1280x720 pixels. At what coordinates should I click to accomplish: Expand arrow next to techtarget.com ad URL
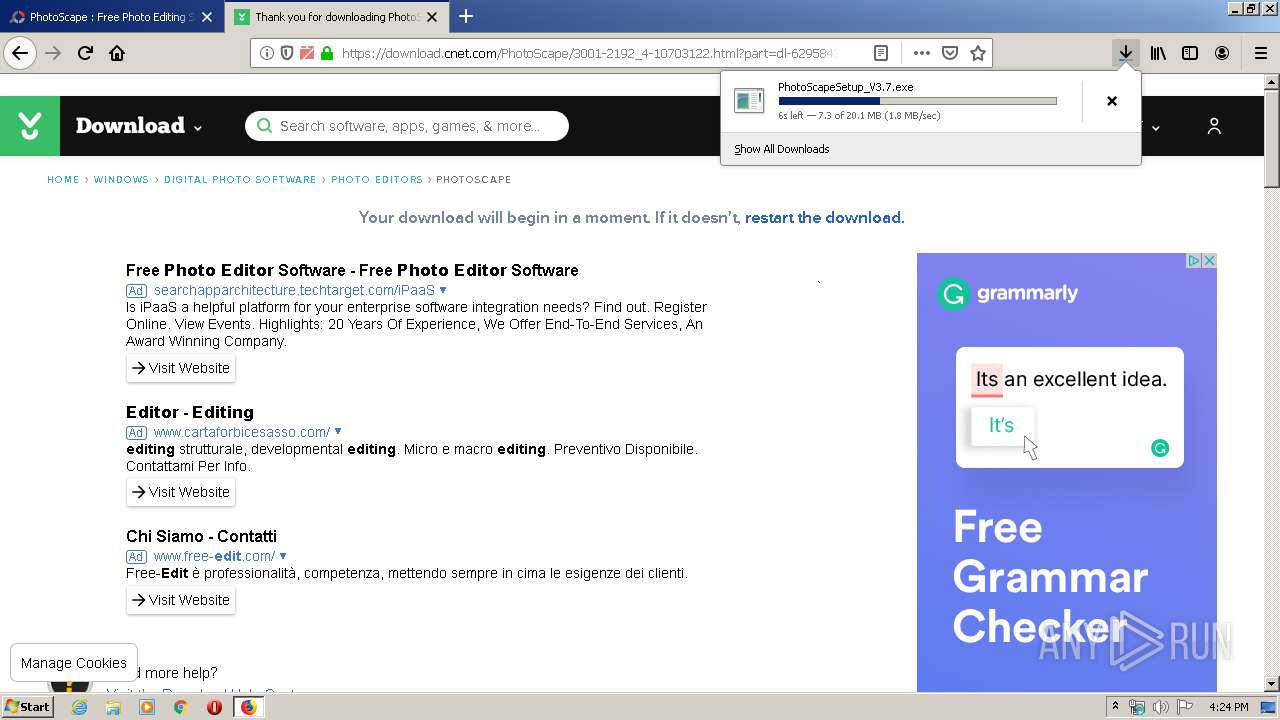coord(443,290)
